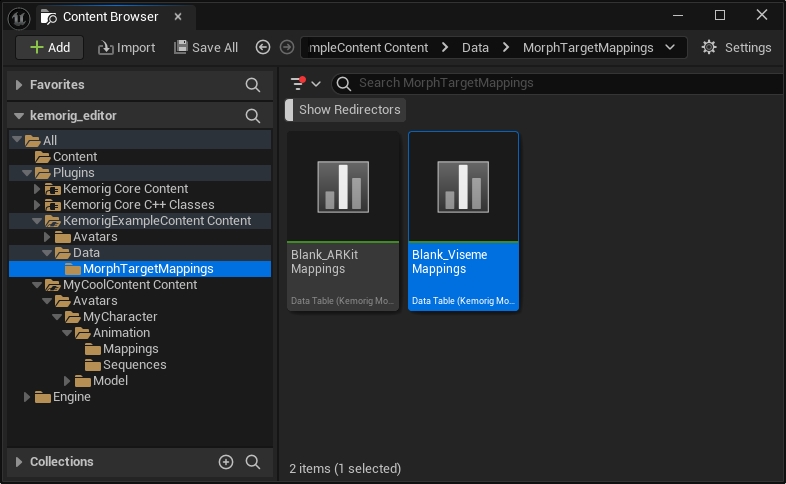Click the Import button
Screen dimensions: 786x484
tap(126, 47)
